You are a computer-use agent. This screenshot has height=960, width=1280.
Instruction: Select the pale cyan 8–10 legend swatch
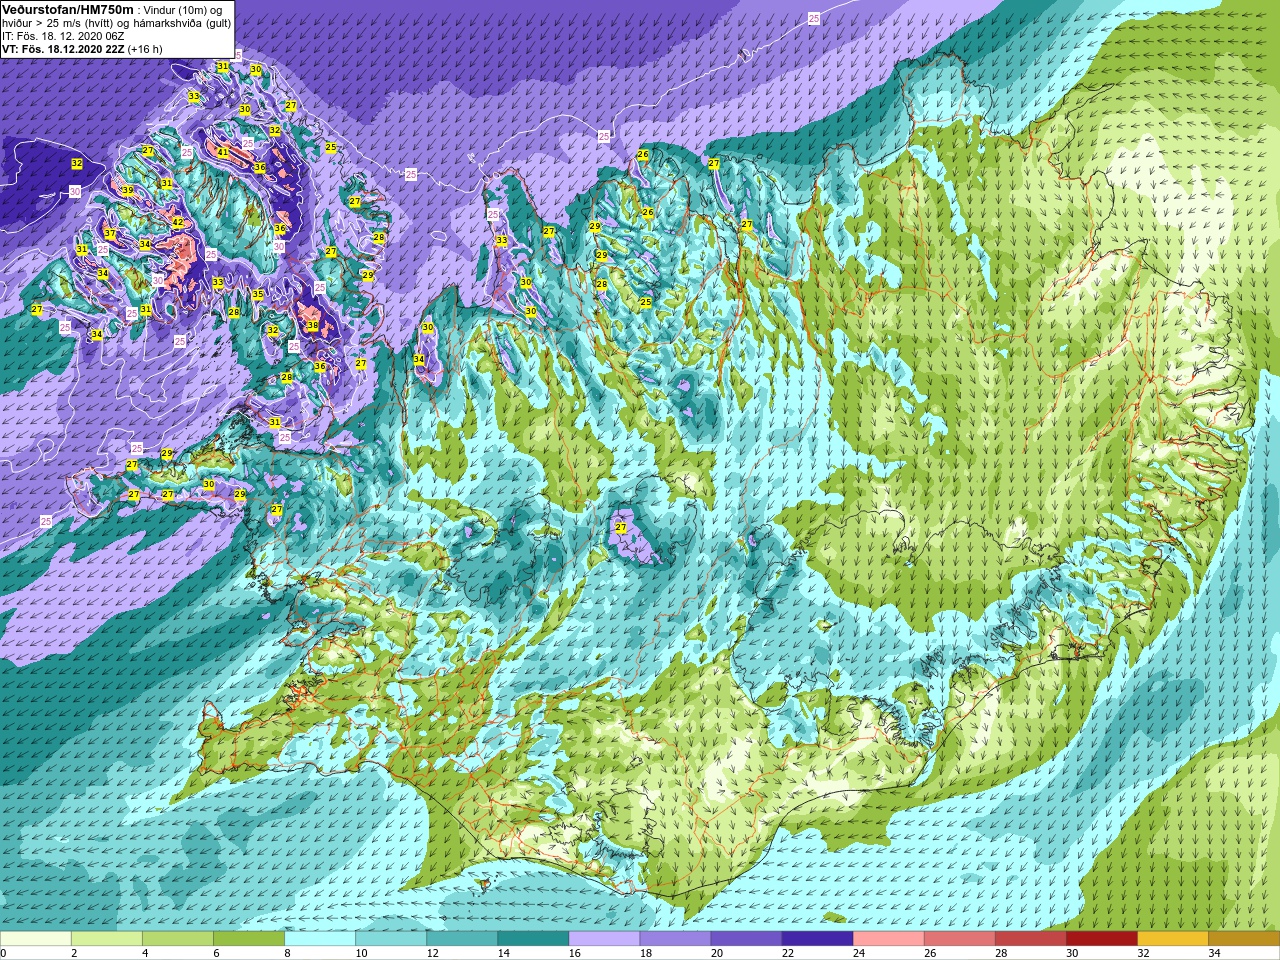[x=320, y=939]
